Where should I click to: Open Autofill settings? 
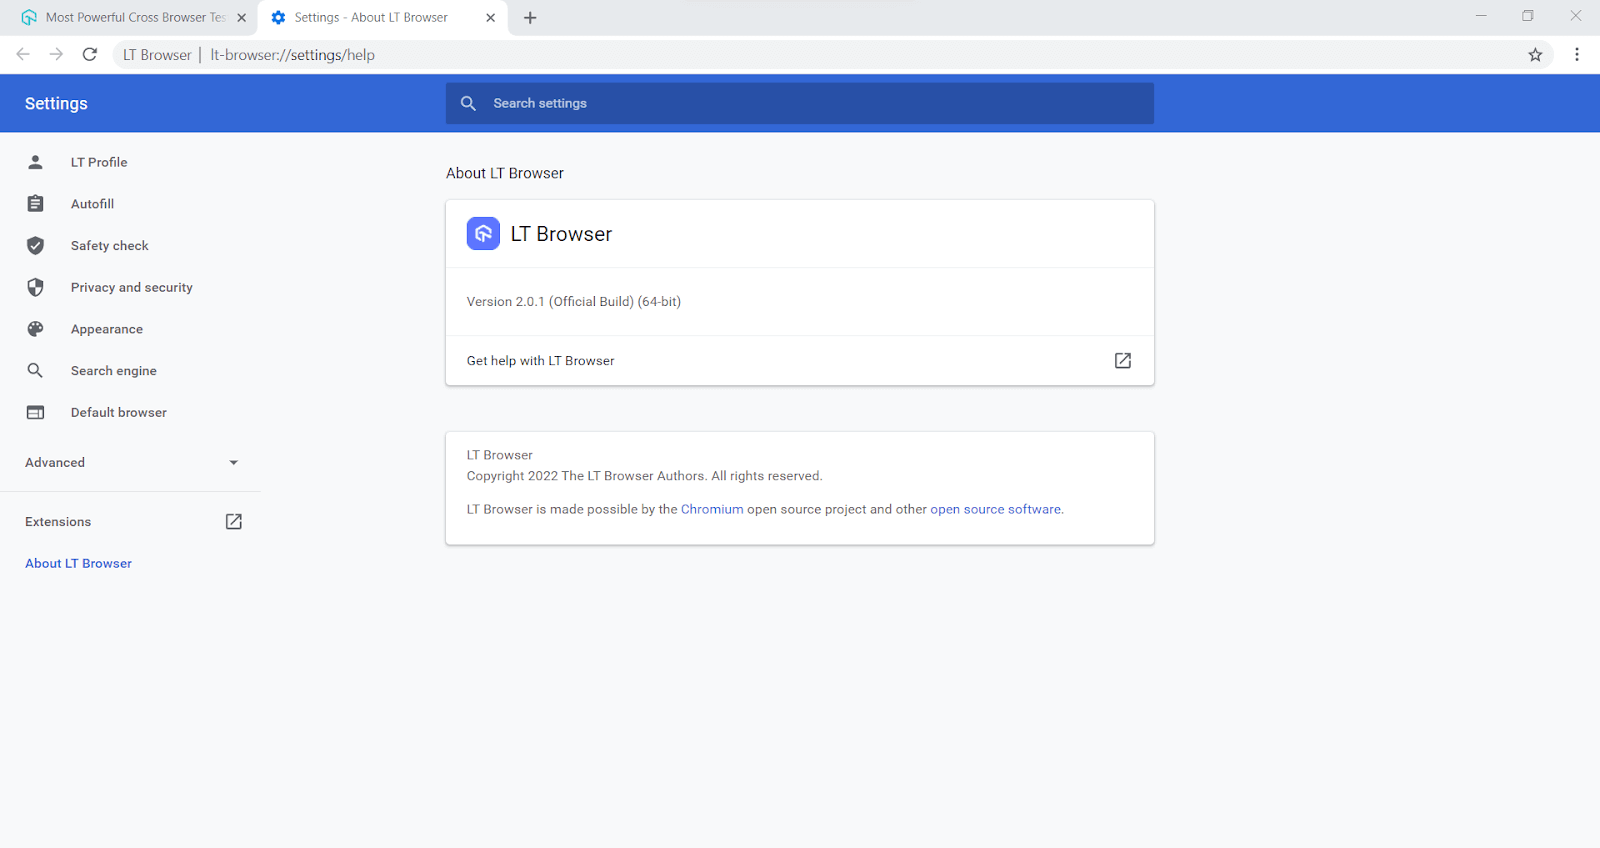[92, 204]
